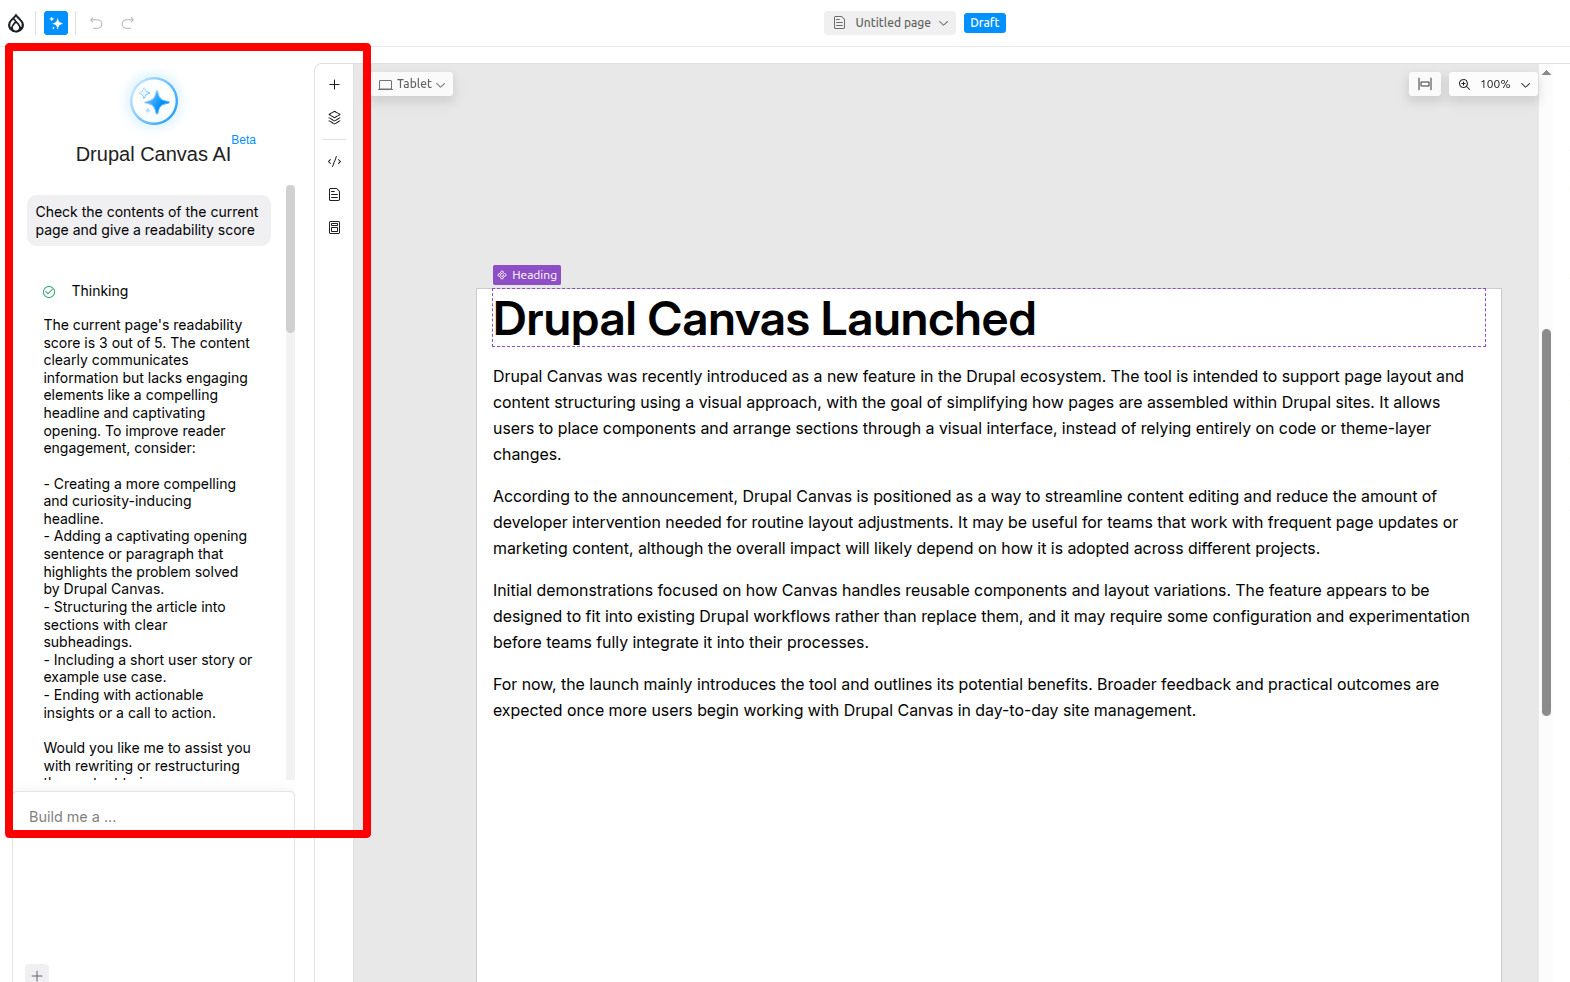Open the Untitled page dropdown
Image resolution: width=1570 pixels, height=982 pixels.
pyautogui.click(x=890, y=23)
